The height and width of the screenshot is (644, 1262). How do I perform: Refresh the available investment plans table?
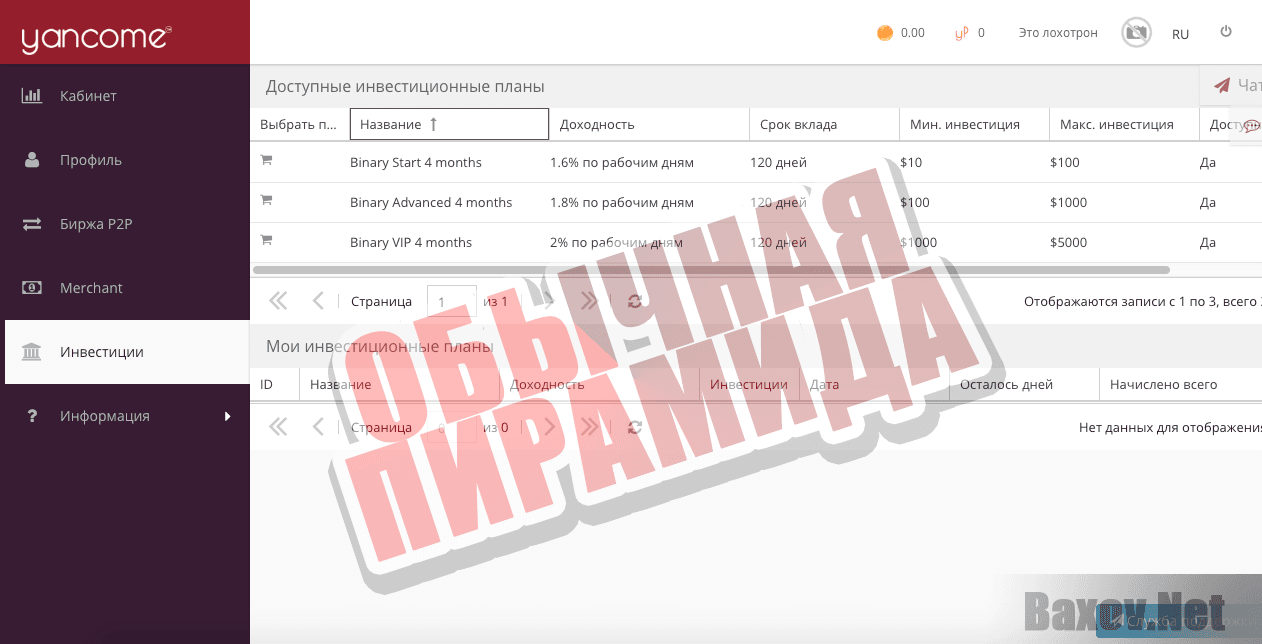[634, 301]
